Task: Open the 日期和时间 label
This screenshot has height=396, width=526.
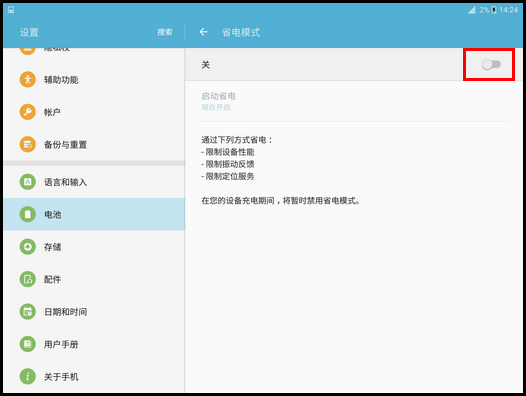Action: pos(65,312)
